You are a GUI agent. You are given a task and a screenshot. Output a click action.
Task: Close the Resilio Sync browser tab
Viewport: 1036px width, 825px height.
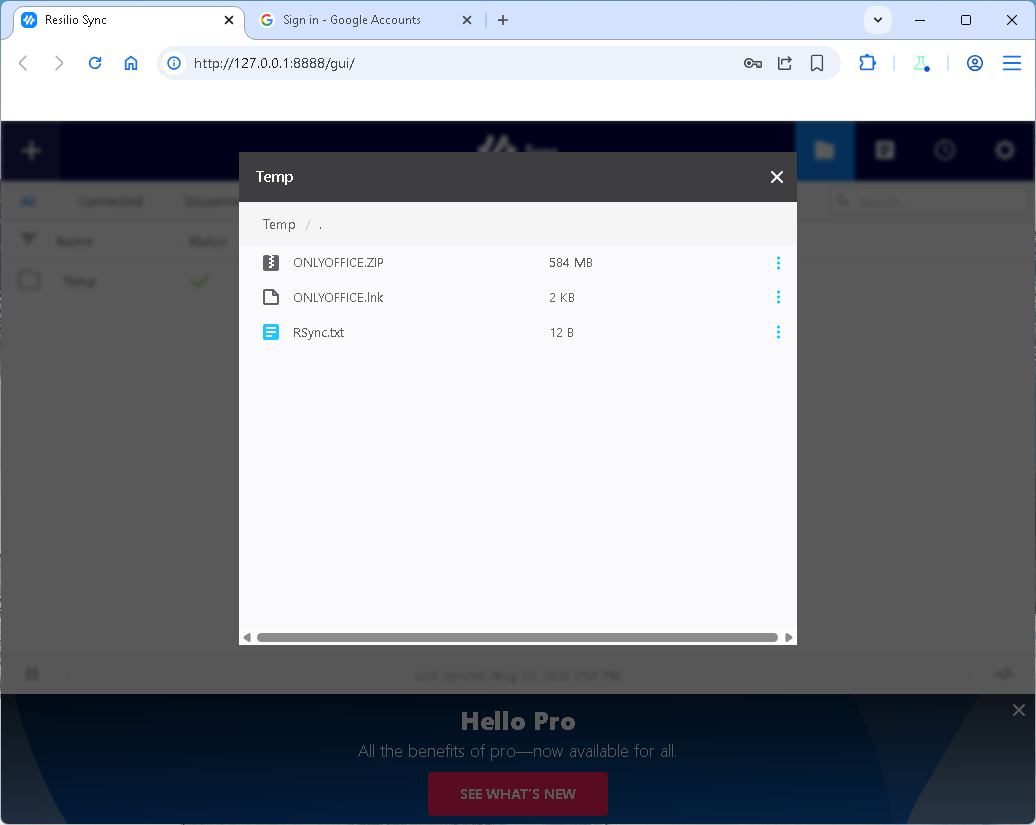(x=229, y=20)
